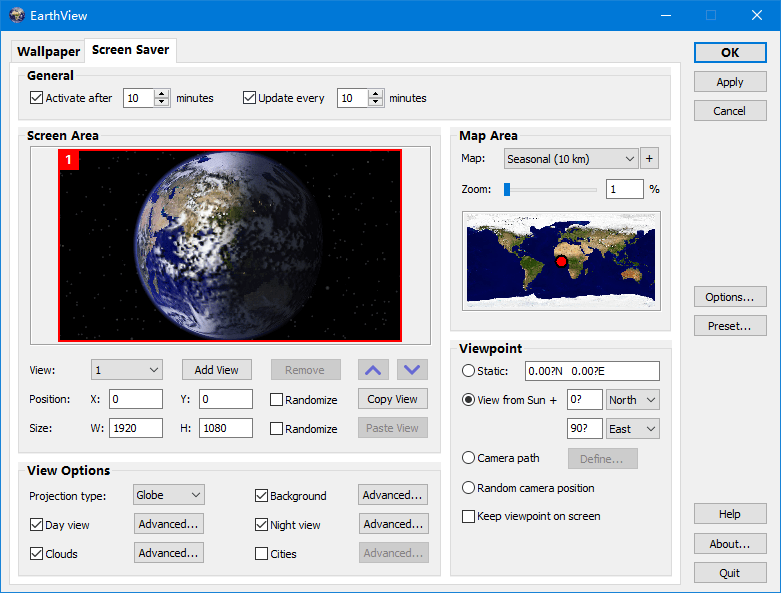Click the Size width input field
This screenshot has width=781, height=593.
click(136, 428)
